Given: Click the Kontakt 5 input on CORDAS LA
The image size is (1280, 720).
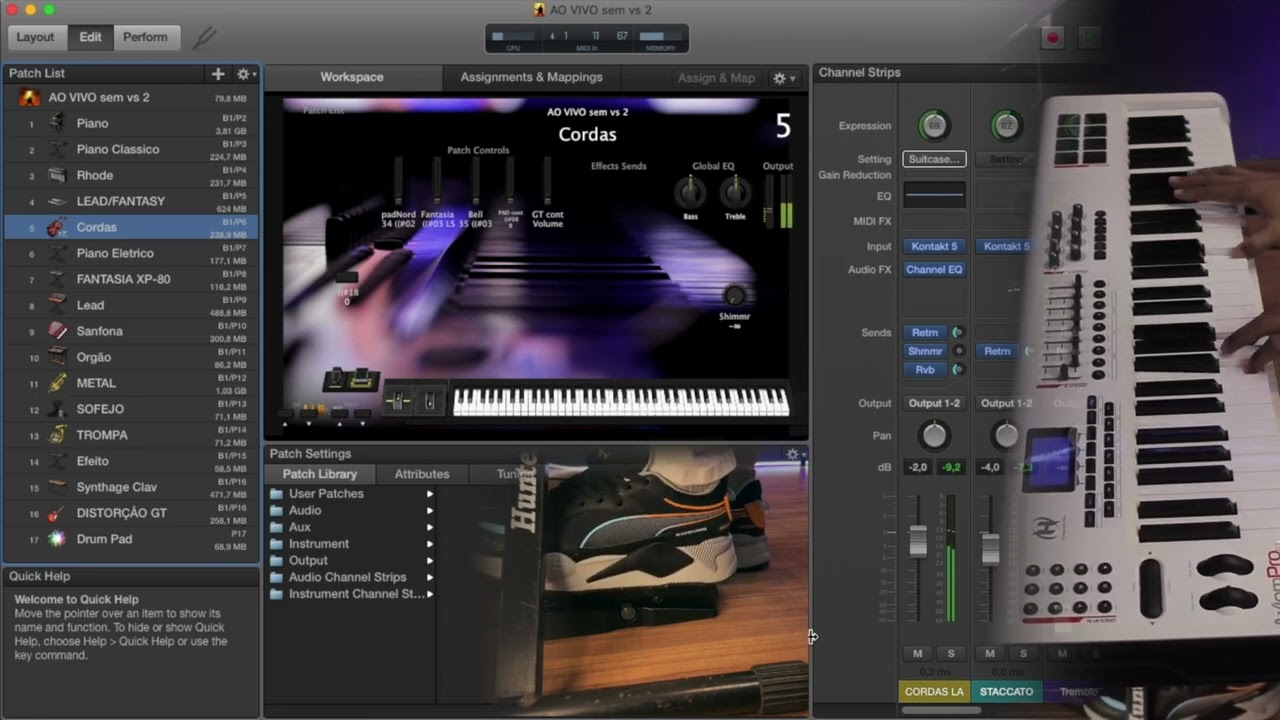Looking at the screenshot, I should coord(934,246).
